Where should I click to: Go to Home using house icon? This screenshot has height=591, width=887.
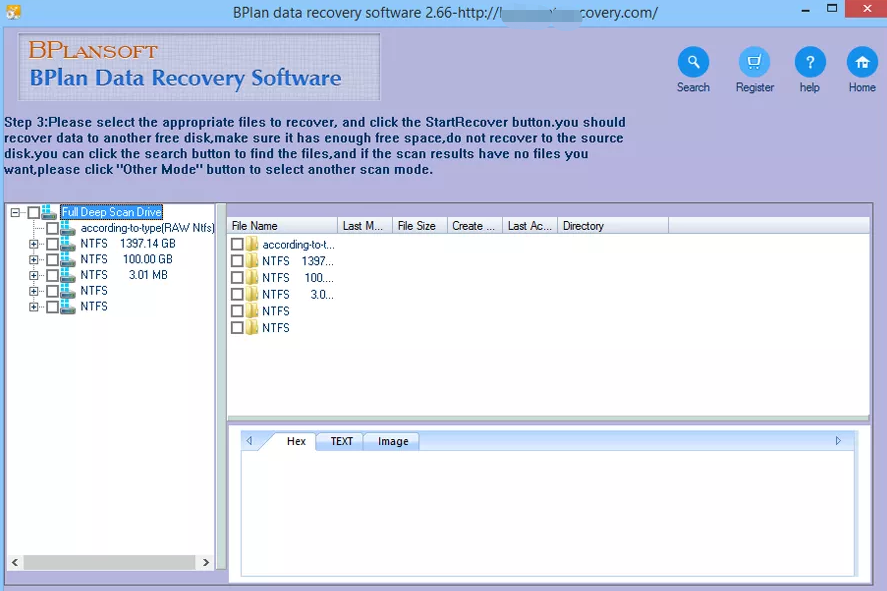click(x=862, y=62)
